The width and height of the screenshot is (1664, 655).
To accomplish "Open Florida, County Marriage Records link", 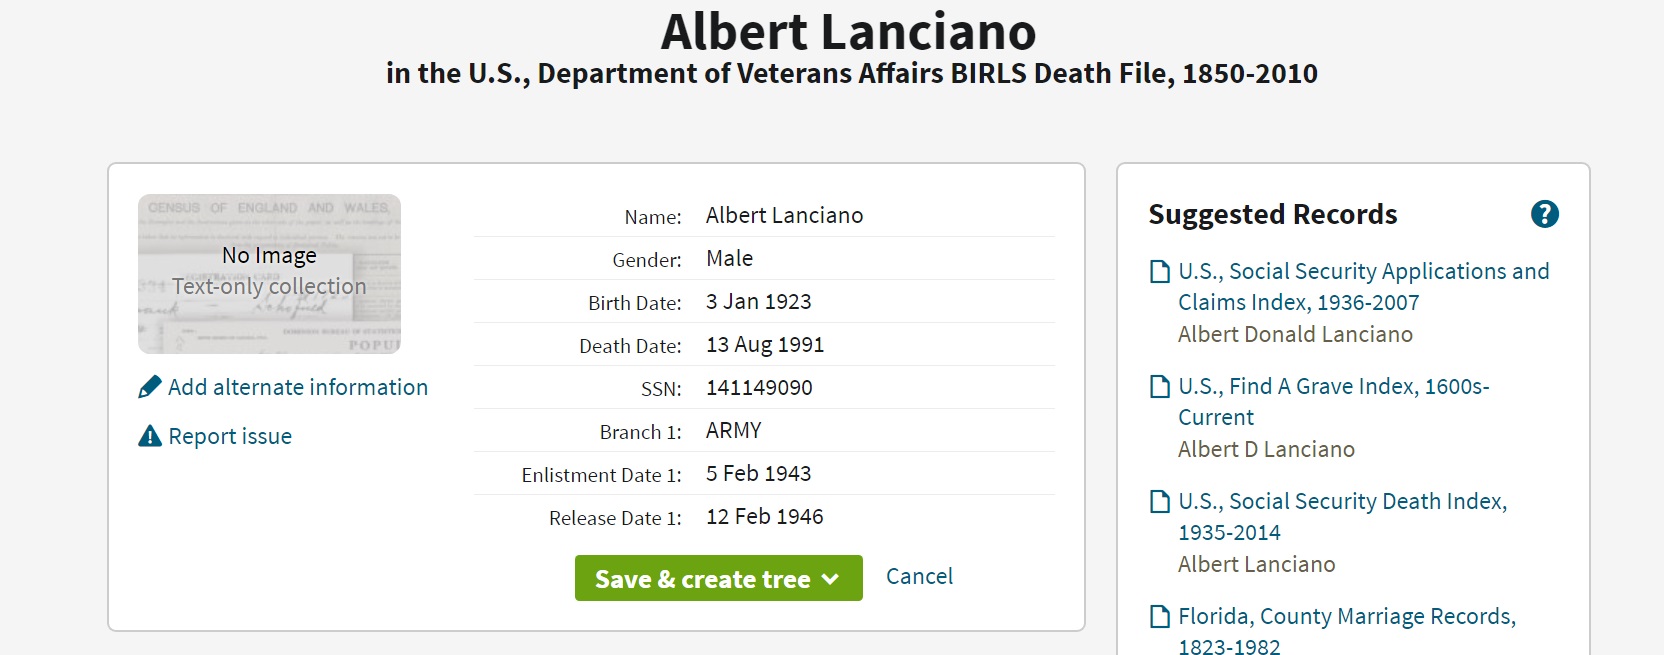I will tap(1346, 630).
